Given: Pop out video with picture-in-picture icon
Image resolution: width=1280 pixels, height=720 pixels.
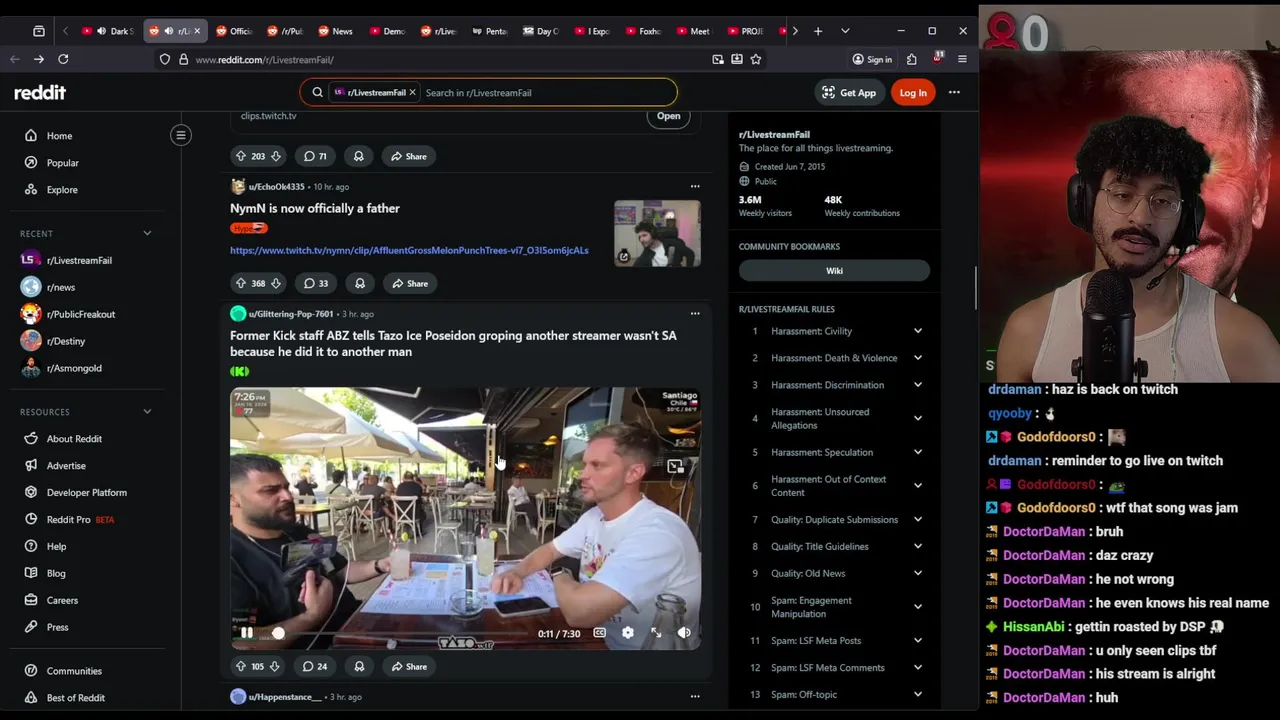Looking at the screenshot, I should tap(676, 466).
